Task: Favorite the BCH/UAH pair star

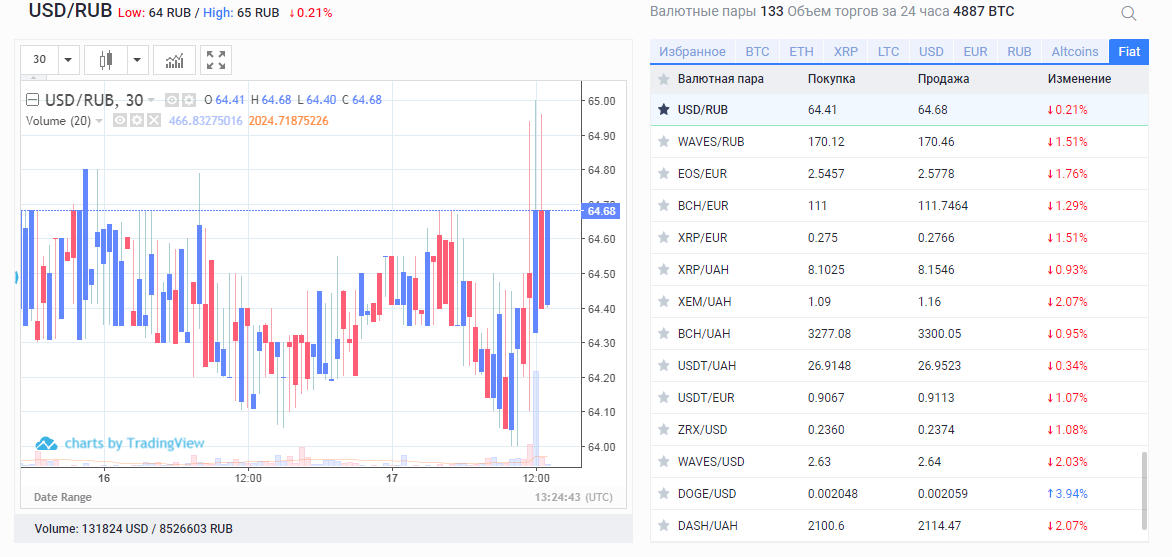Action: click(663, 333)
